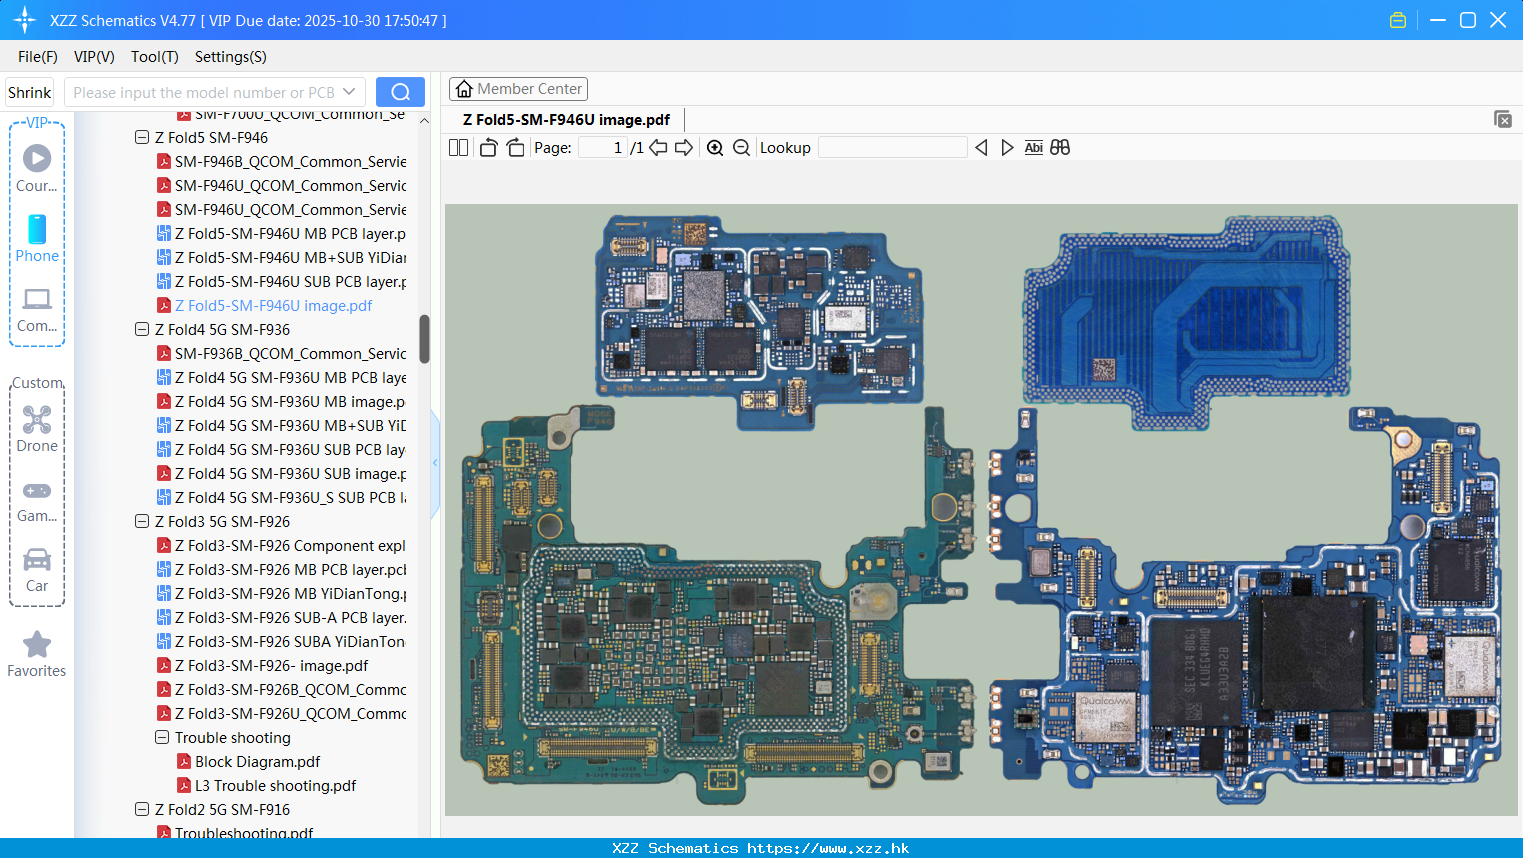This screenshot has height=858, width=1523.
Task: Toggle the two-page side-by-side view icon
Action: tap(458, 147)
